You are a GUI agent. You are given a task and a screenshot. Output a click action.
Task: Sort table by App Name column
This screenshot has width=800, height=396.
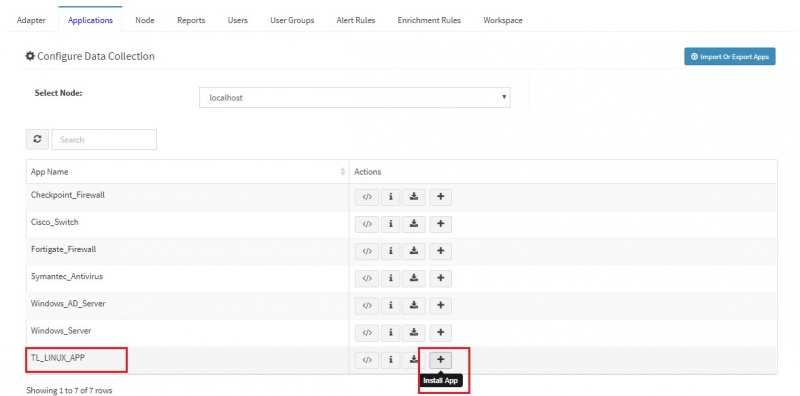pyautogui.click(x=187, y=172)
